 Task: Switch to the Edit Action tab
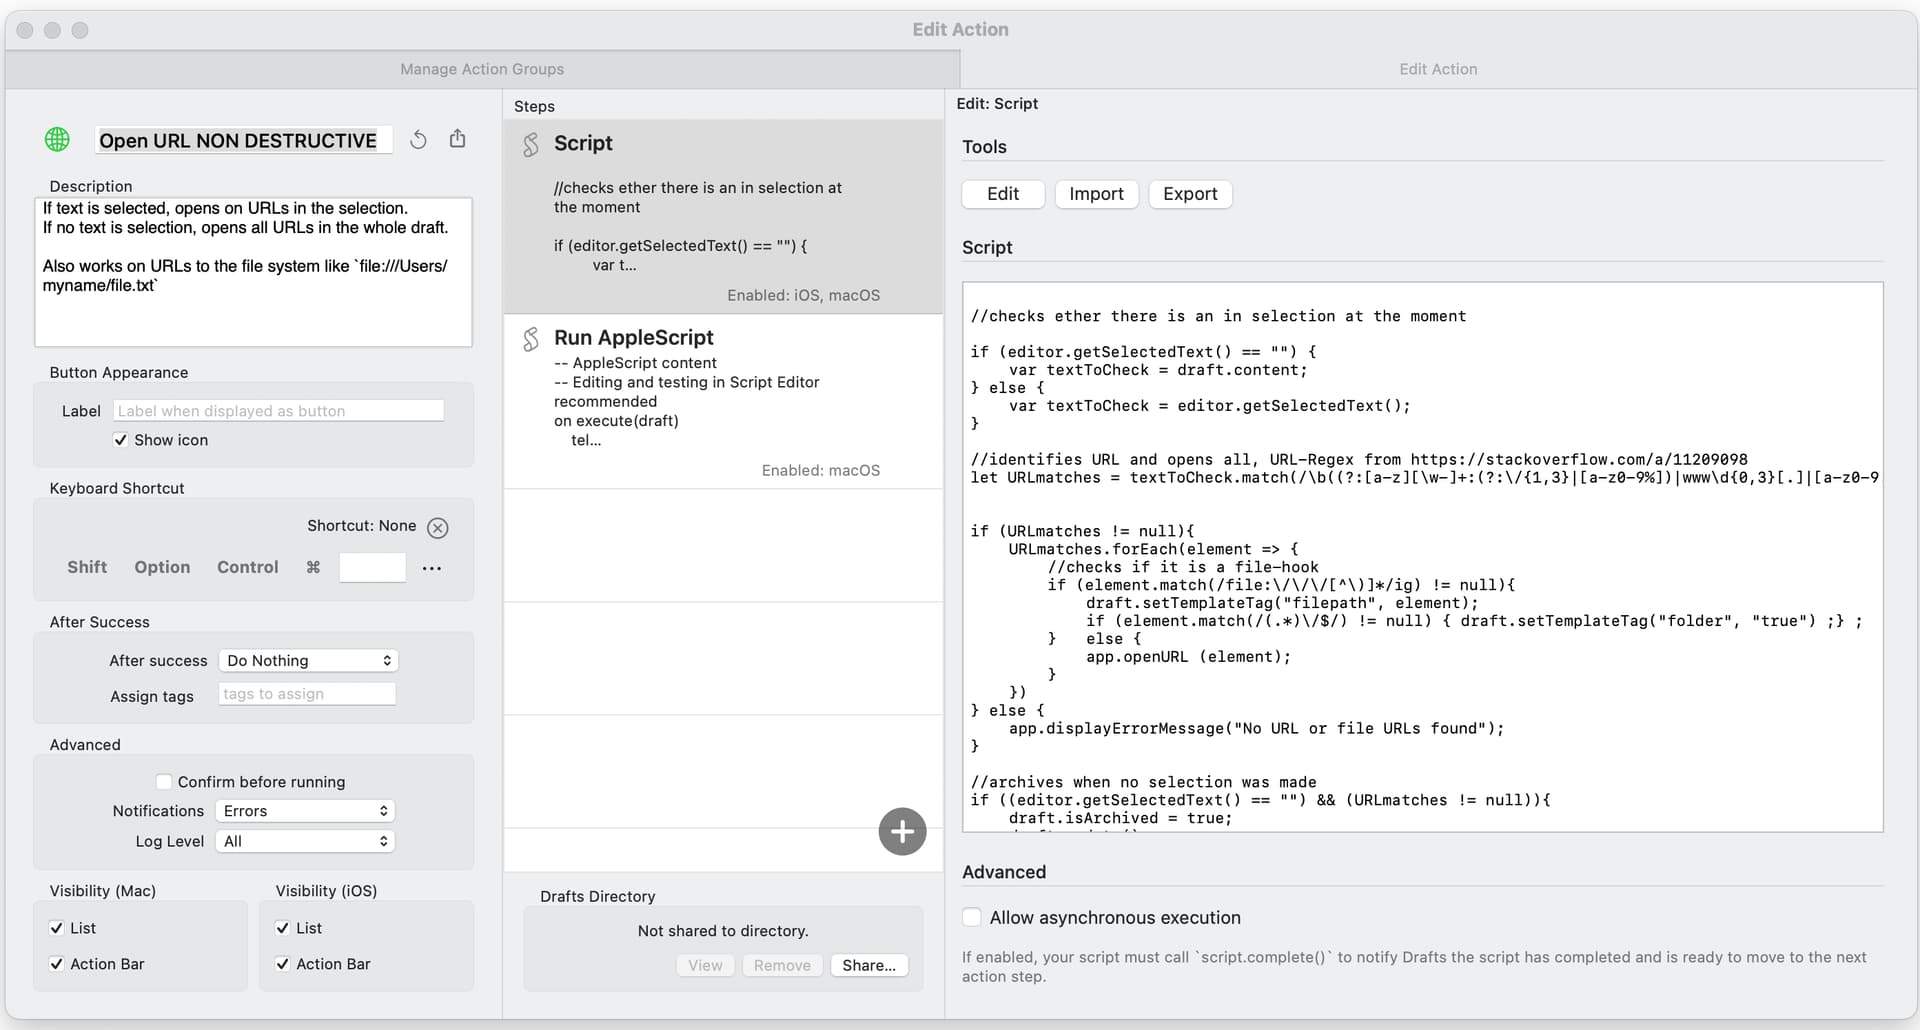pos(1438,69)
